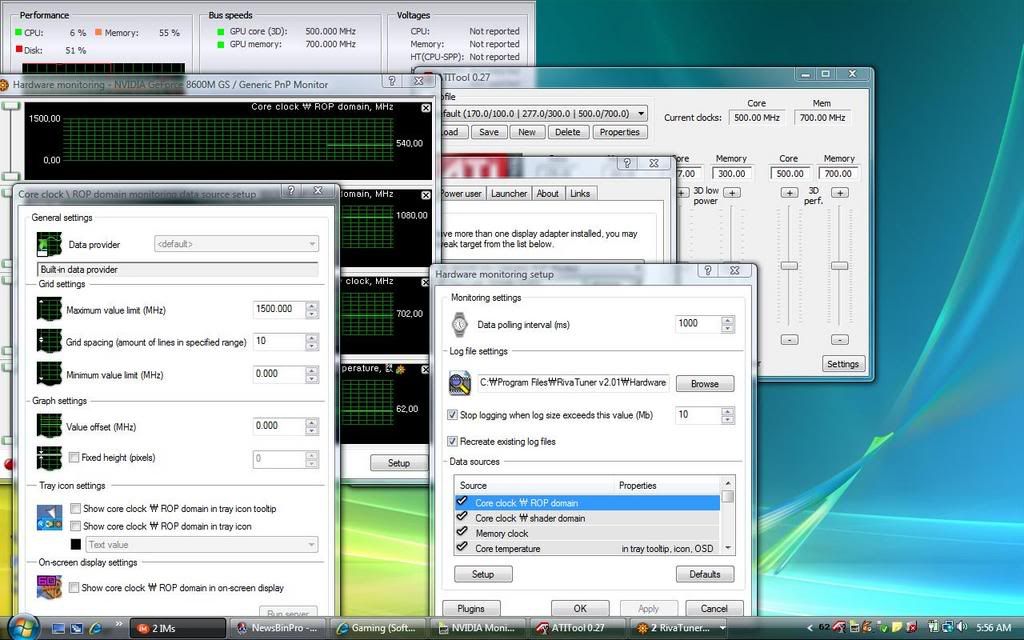The width and height of the screenshot is (1024, 640).
Task: Launch Internet Explorer from quick launch
Action: 95,628
